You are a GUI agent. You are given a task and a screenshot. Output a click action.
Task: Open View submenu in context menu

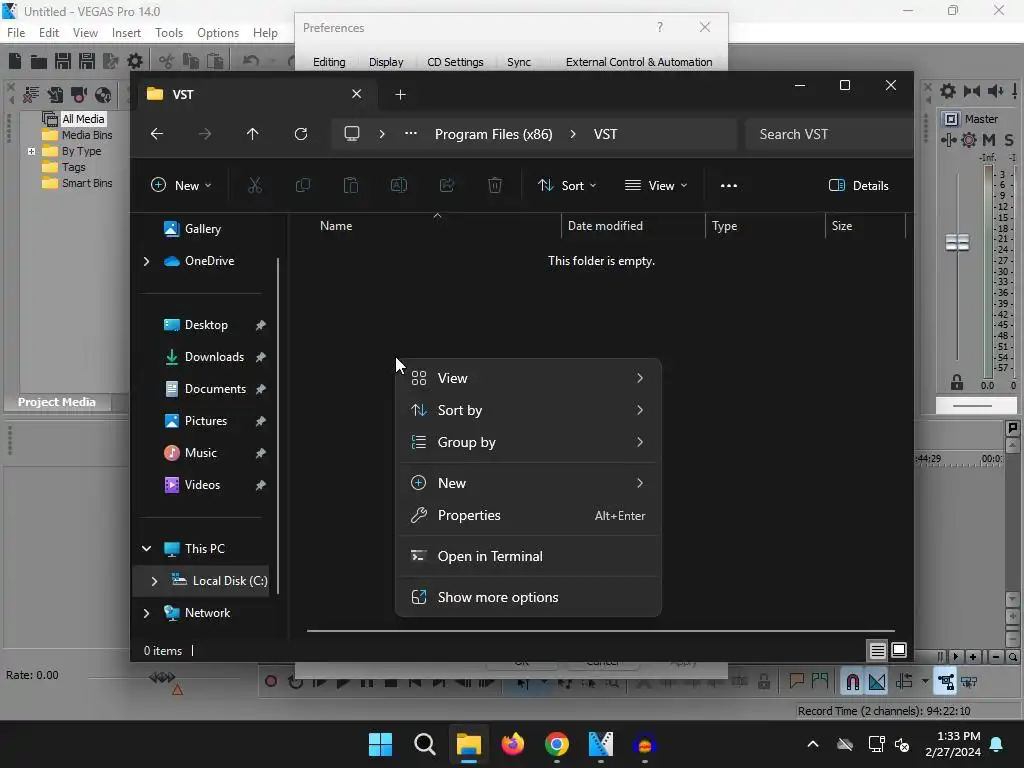point(528,378)
